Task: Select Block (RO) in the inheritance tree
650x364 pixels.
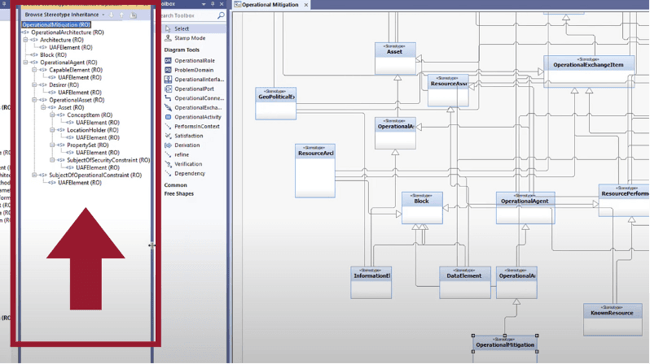Action: (53, 55)
